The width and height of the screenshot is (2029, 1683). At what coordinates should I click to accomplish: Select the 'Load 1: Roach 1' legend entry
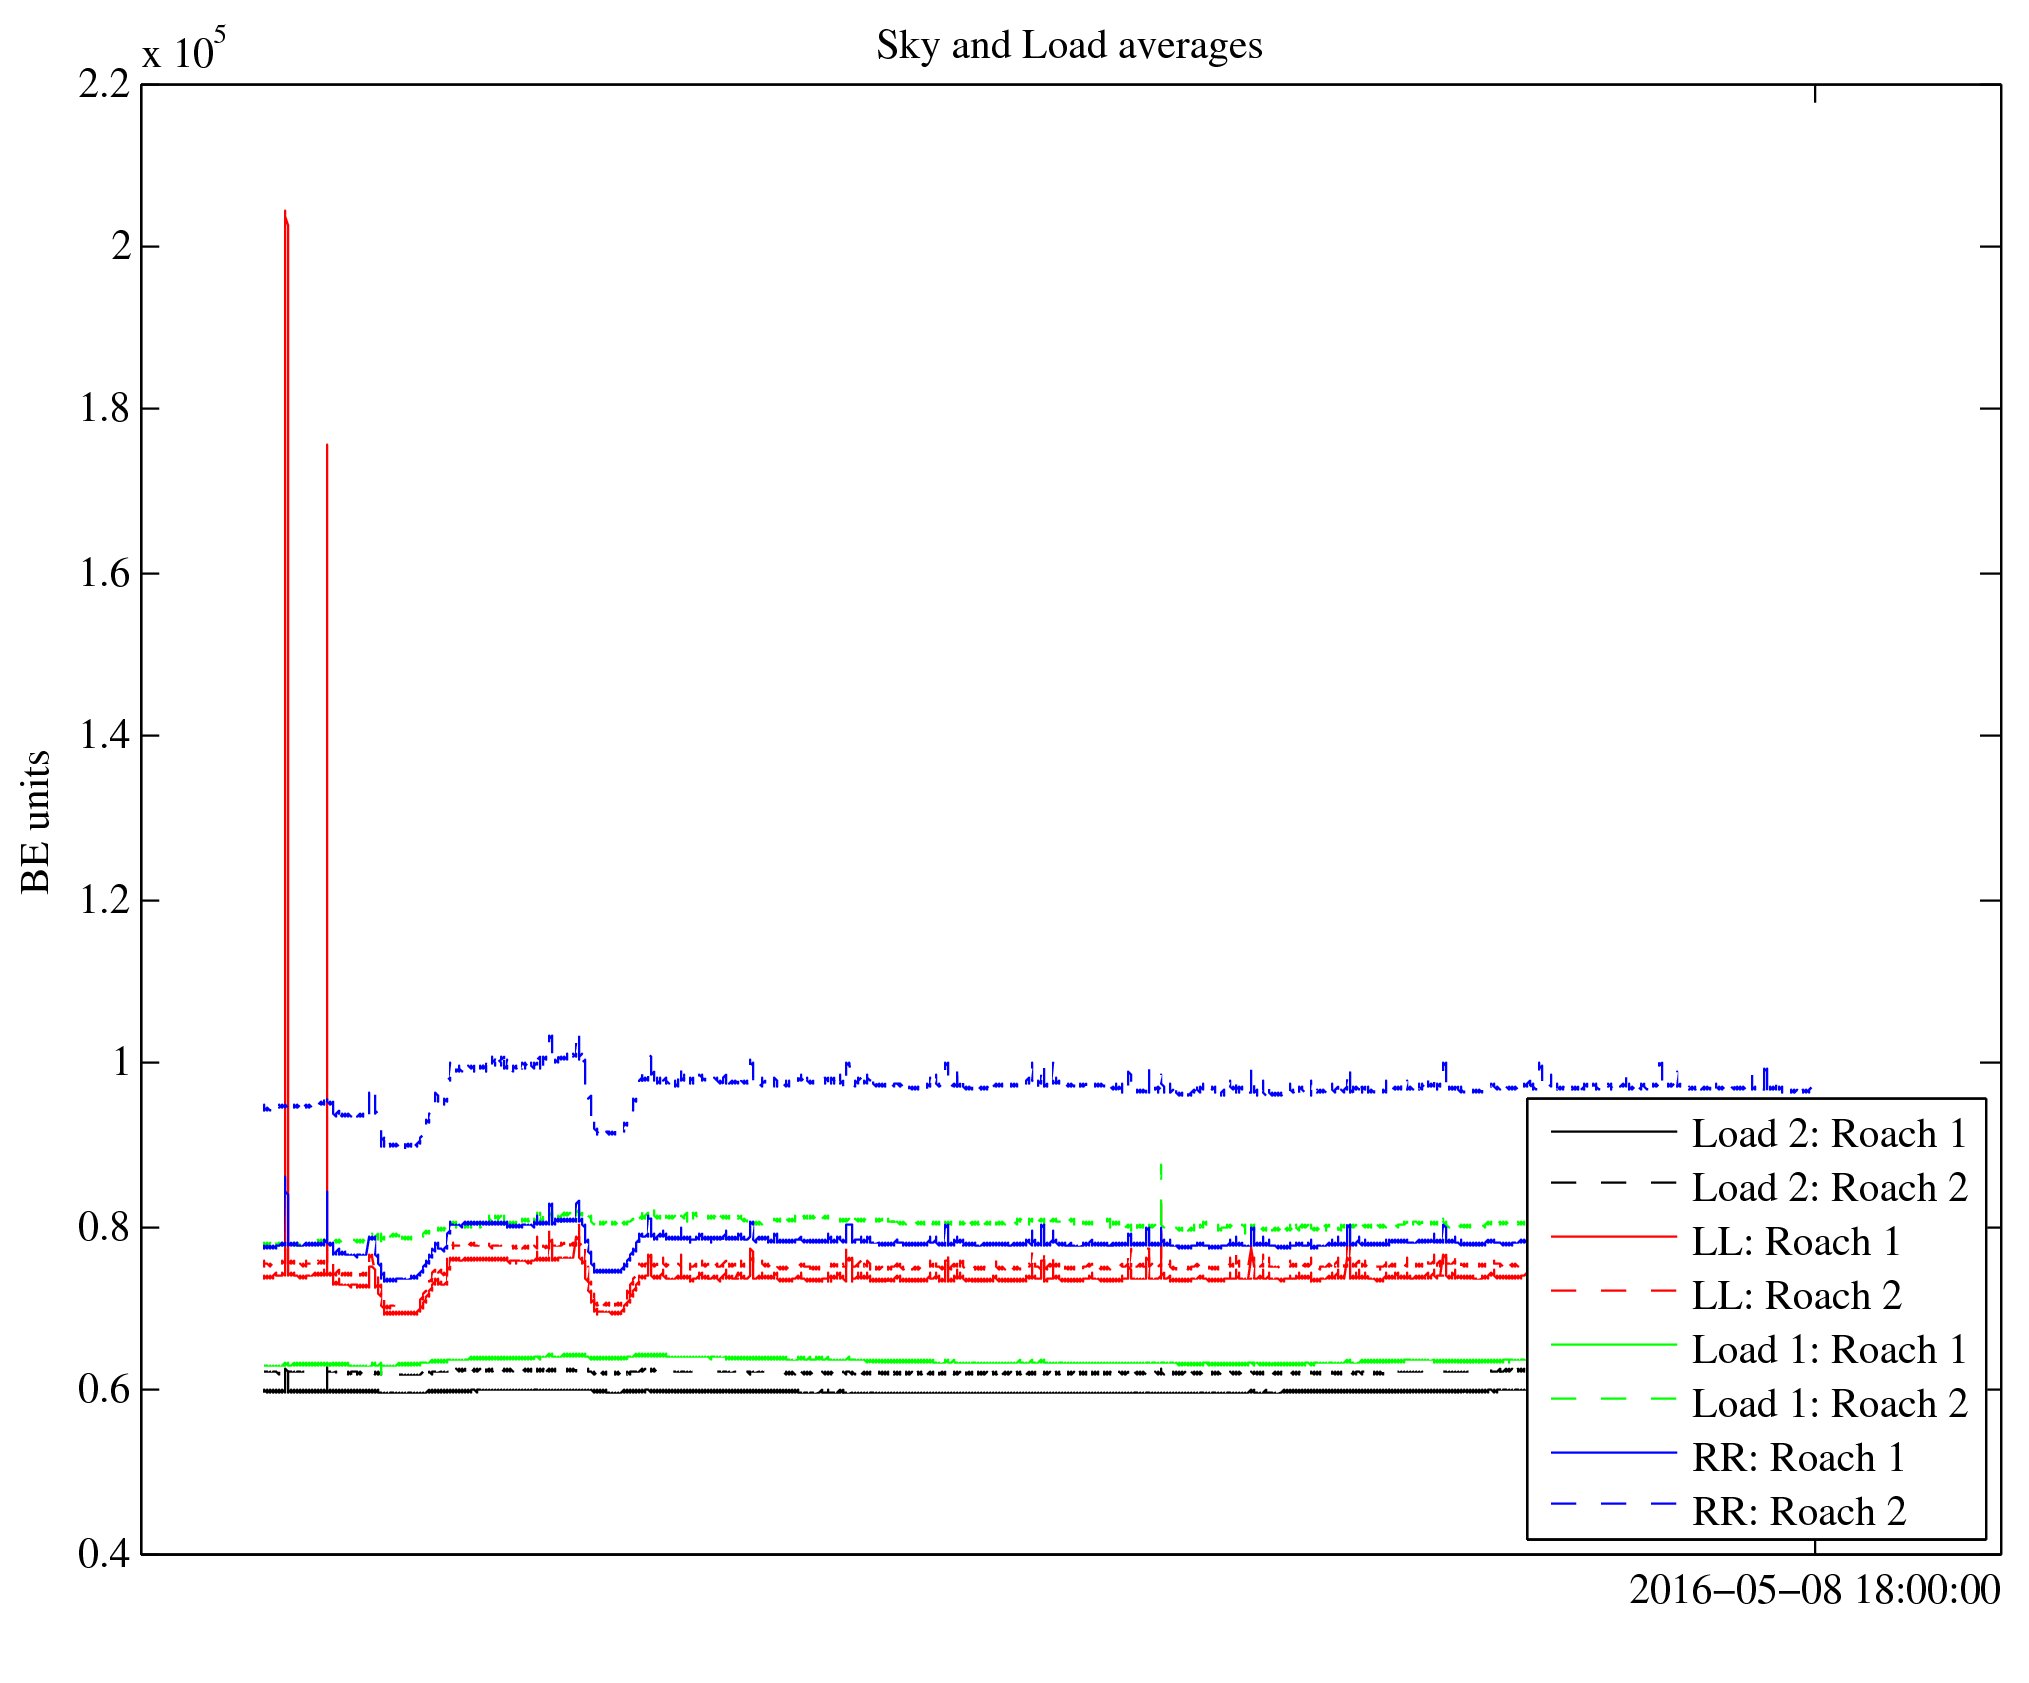point(1828,1350)
